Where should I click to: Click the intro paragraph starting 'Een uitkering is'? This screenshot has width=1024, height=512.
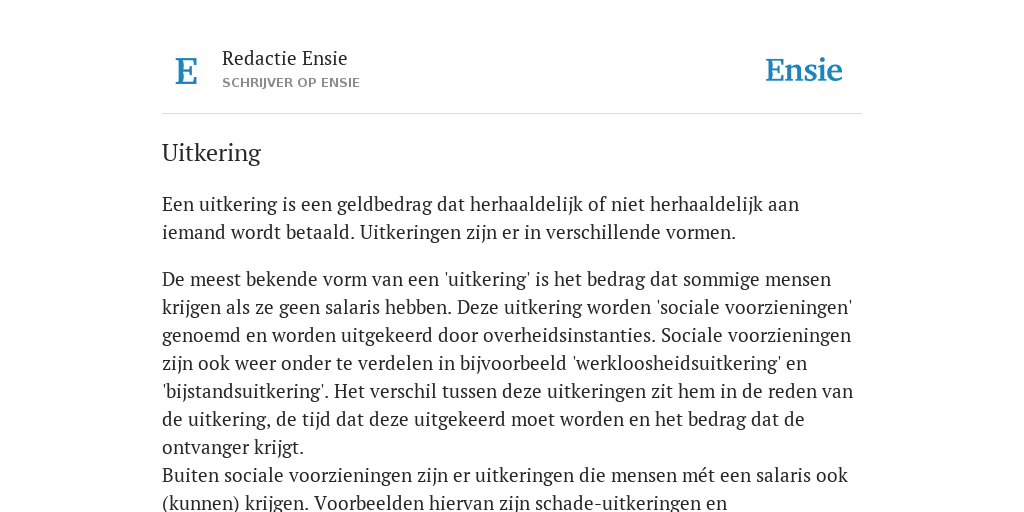click(x=480, y=218)
